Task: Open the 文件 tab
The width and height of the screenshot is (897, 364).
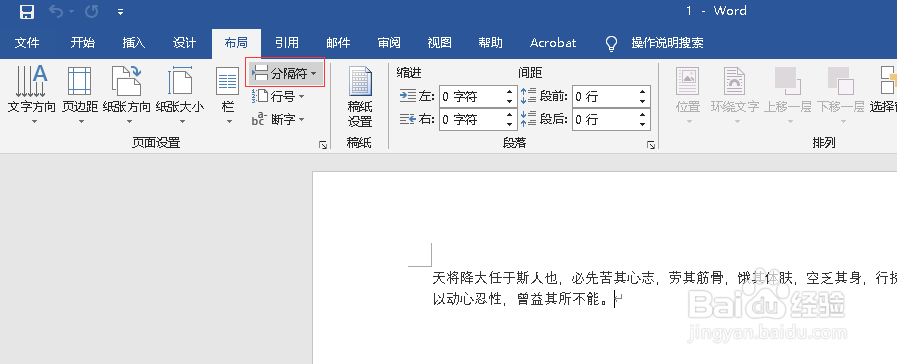Action: click(x=27, y=43)
